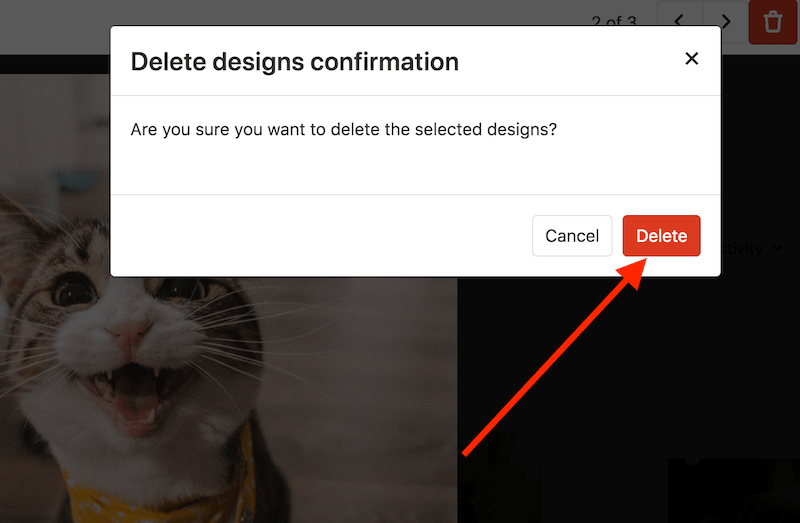Cancel the delete designs confirmation

pos(572,236)
